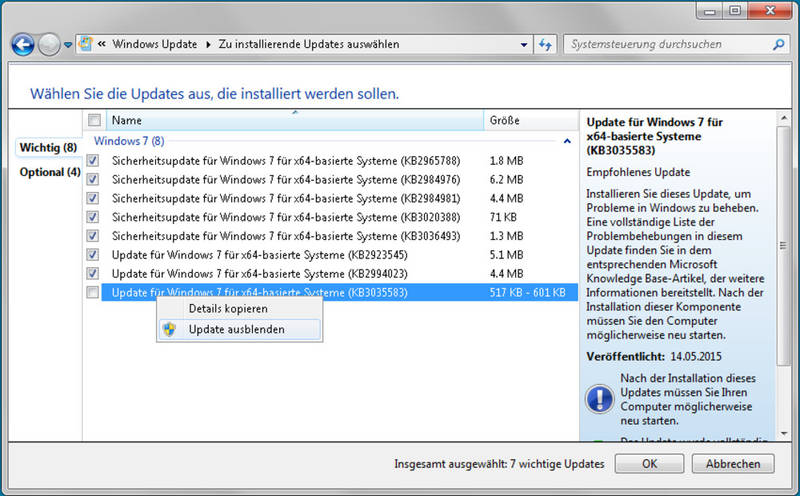Confirm the selection with OK

tap(649, 464)
